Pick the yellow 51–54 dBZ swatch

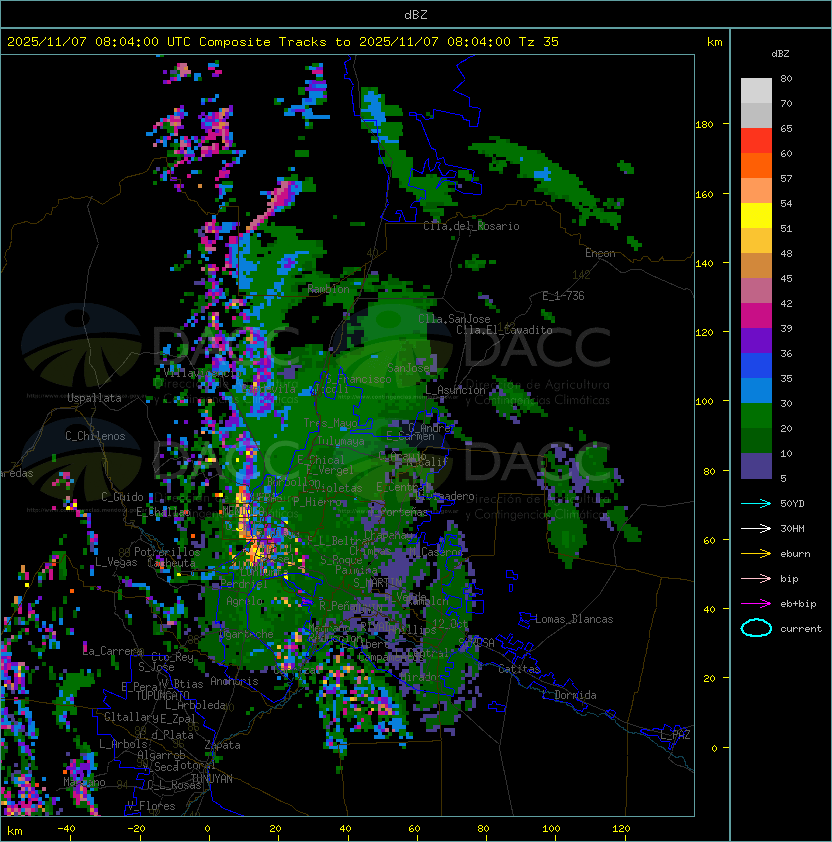click(x=756, y=215)
